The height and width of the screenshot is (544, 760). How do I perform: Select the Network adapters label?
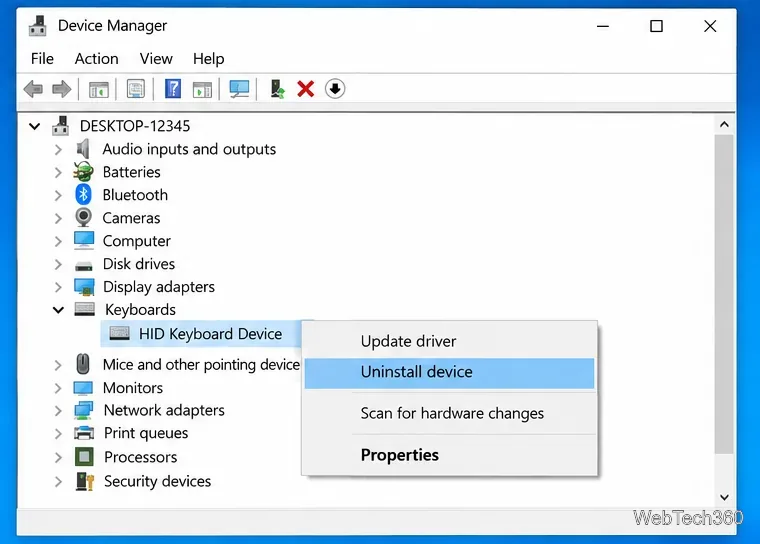click(164, 410)
